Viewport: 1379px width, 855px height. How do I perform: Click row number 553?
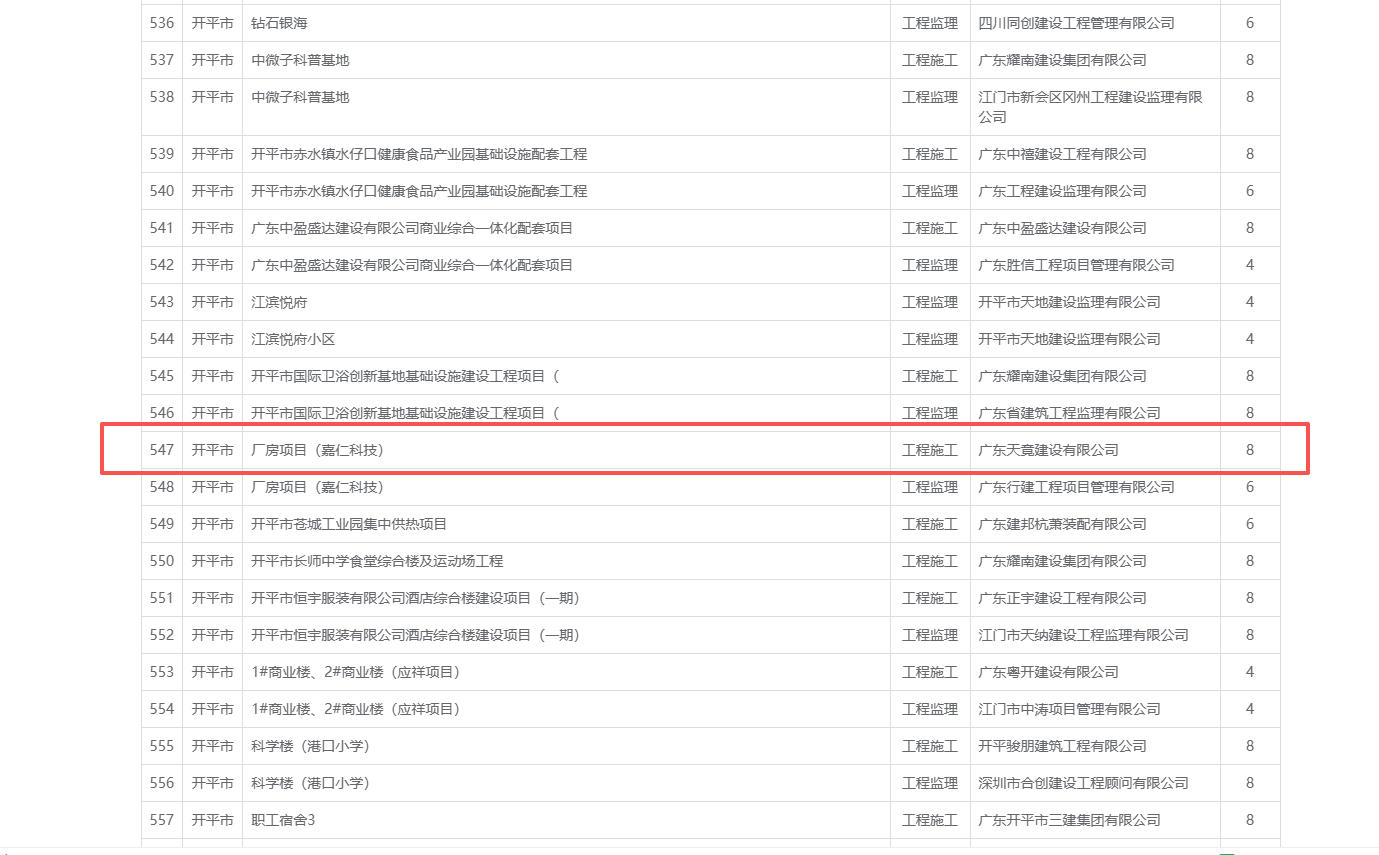coord(162,672)
